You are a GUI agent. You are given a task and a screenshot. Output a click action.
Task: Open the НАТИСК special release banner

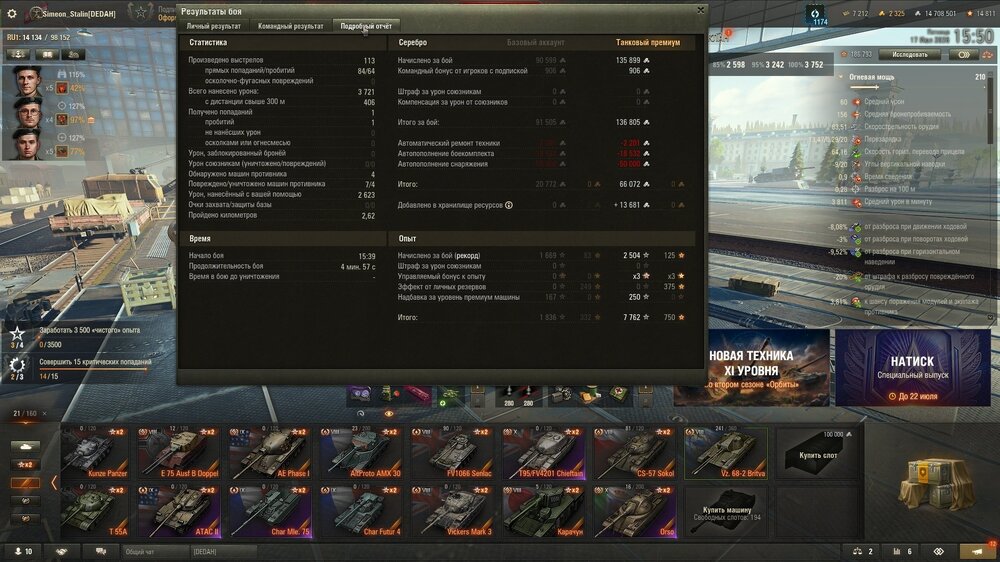[x=913, y=367]
